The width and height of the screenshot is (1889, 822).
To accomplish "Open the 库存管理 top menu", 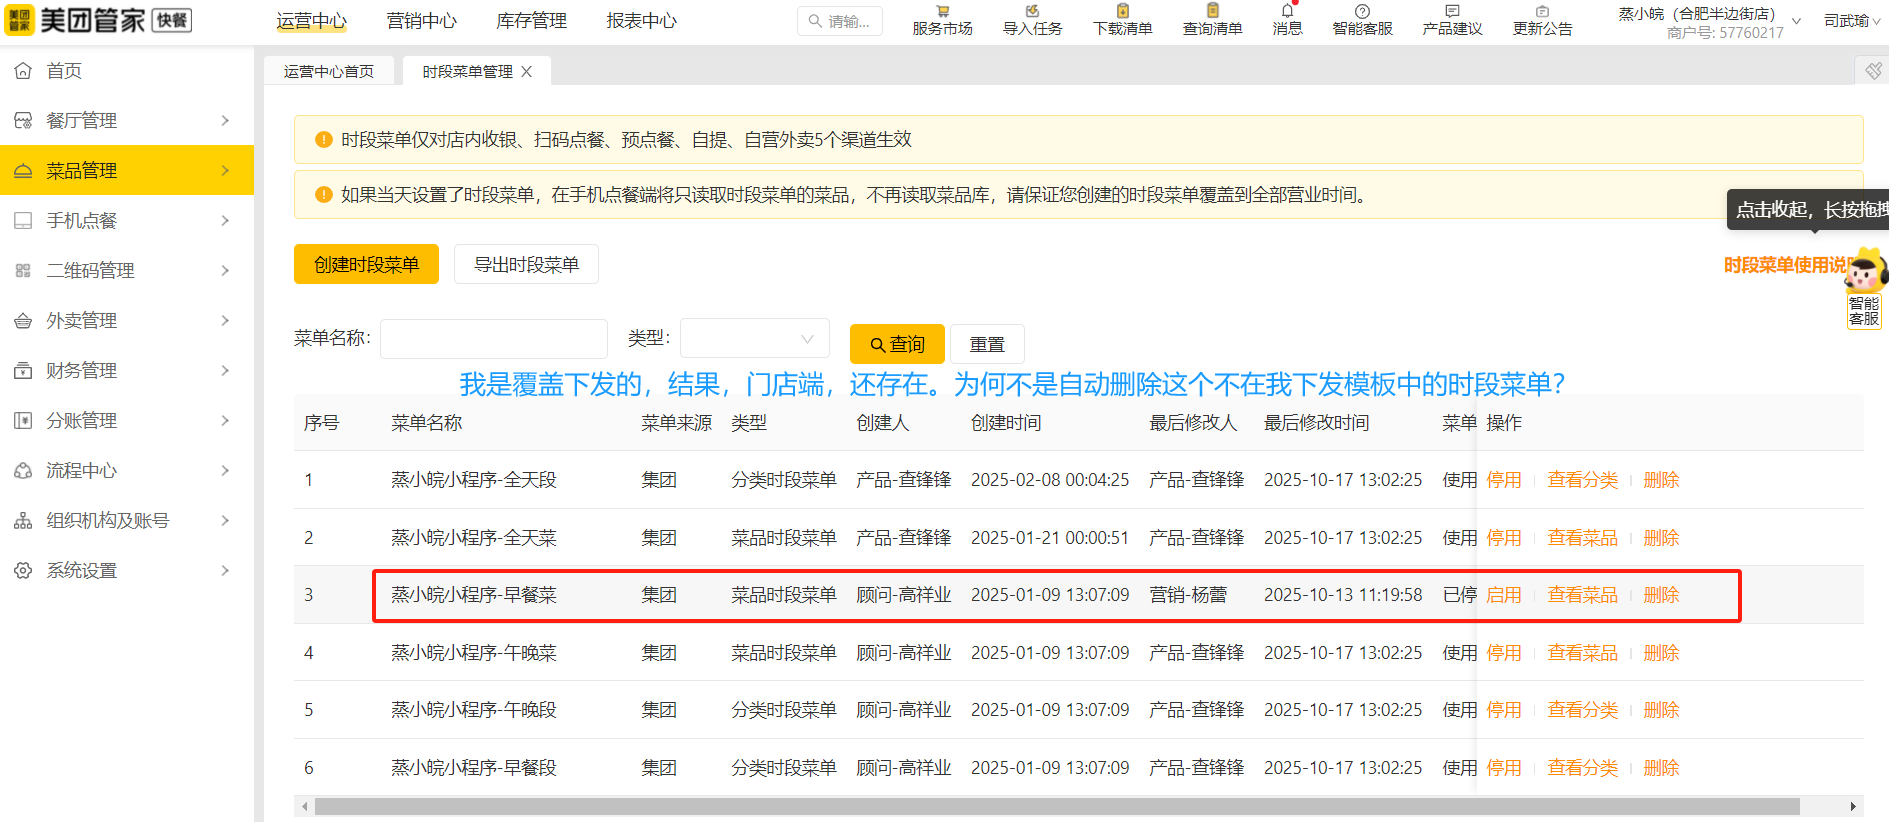I will point(531,21).
